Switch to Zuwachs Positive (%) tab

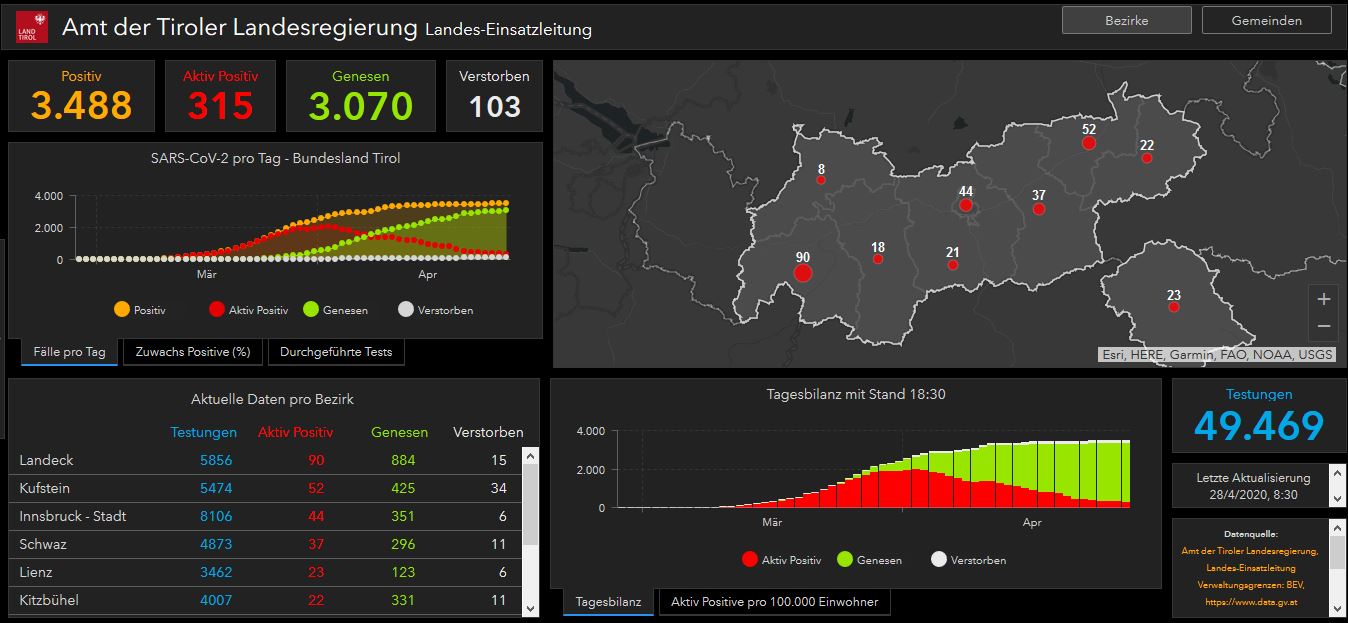(193, 352)
